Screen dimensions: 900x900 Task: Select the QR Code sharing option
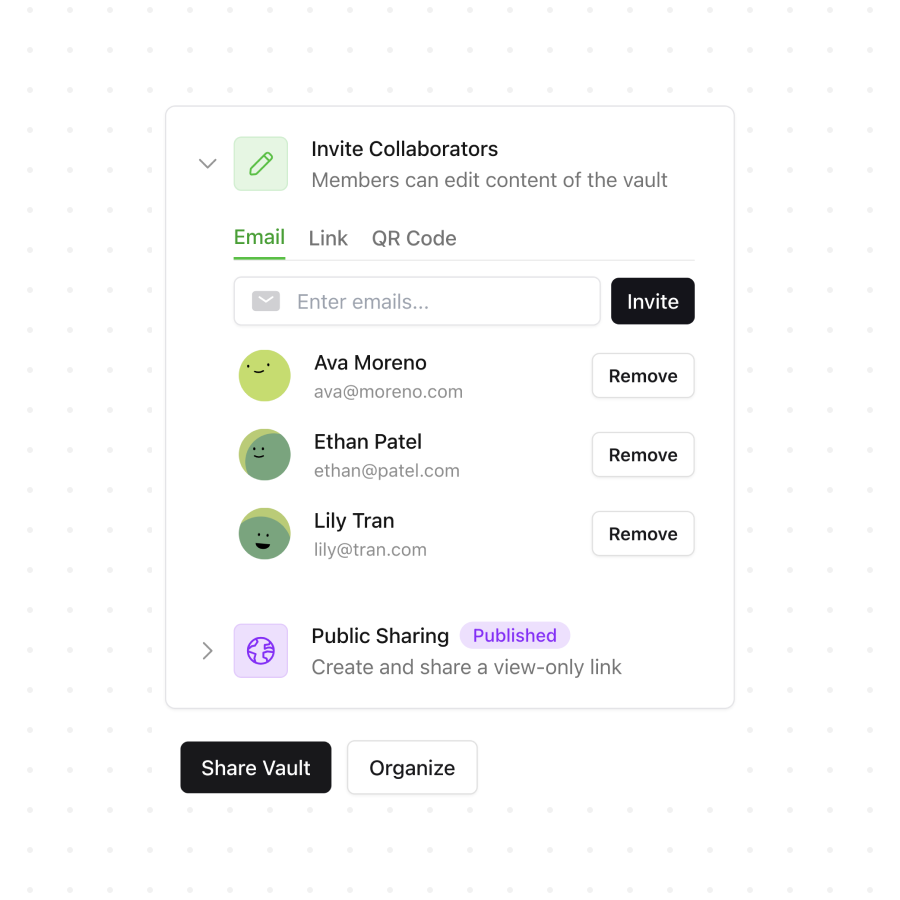tap(413, 238)
